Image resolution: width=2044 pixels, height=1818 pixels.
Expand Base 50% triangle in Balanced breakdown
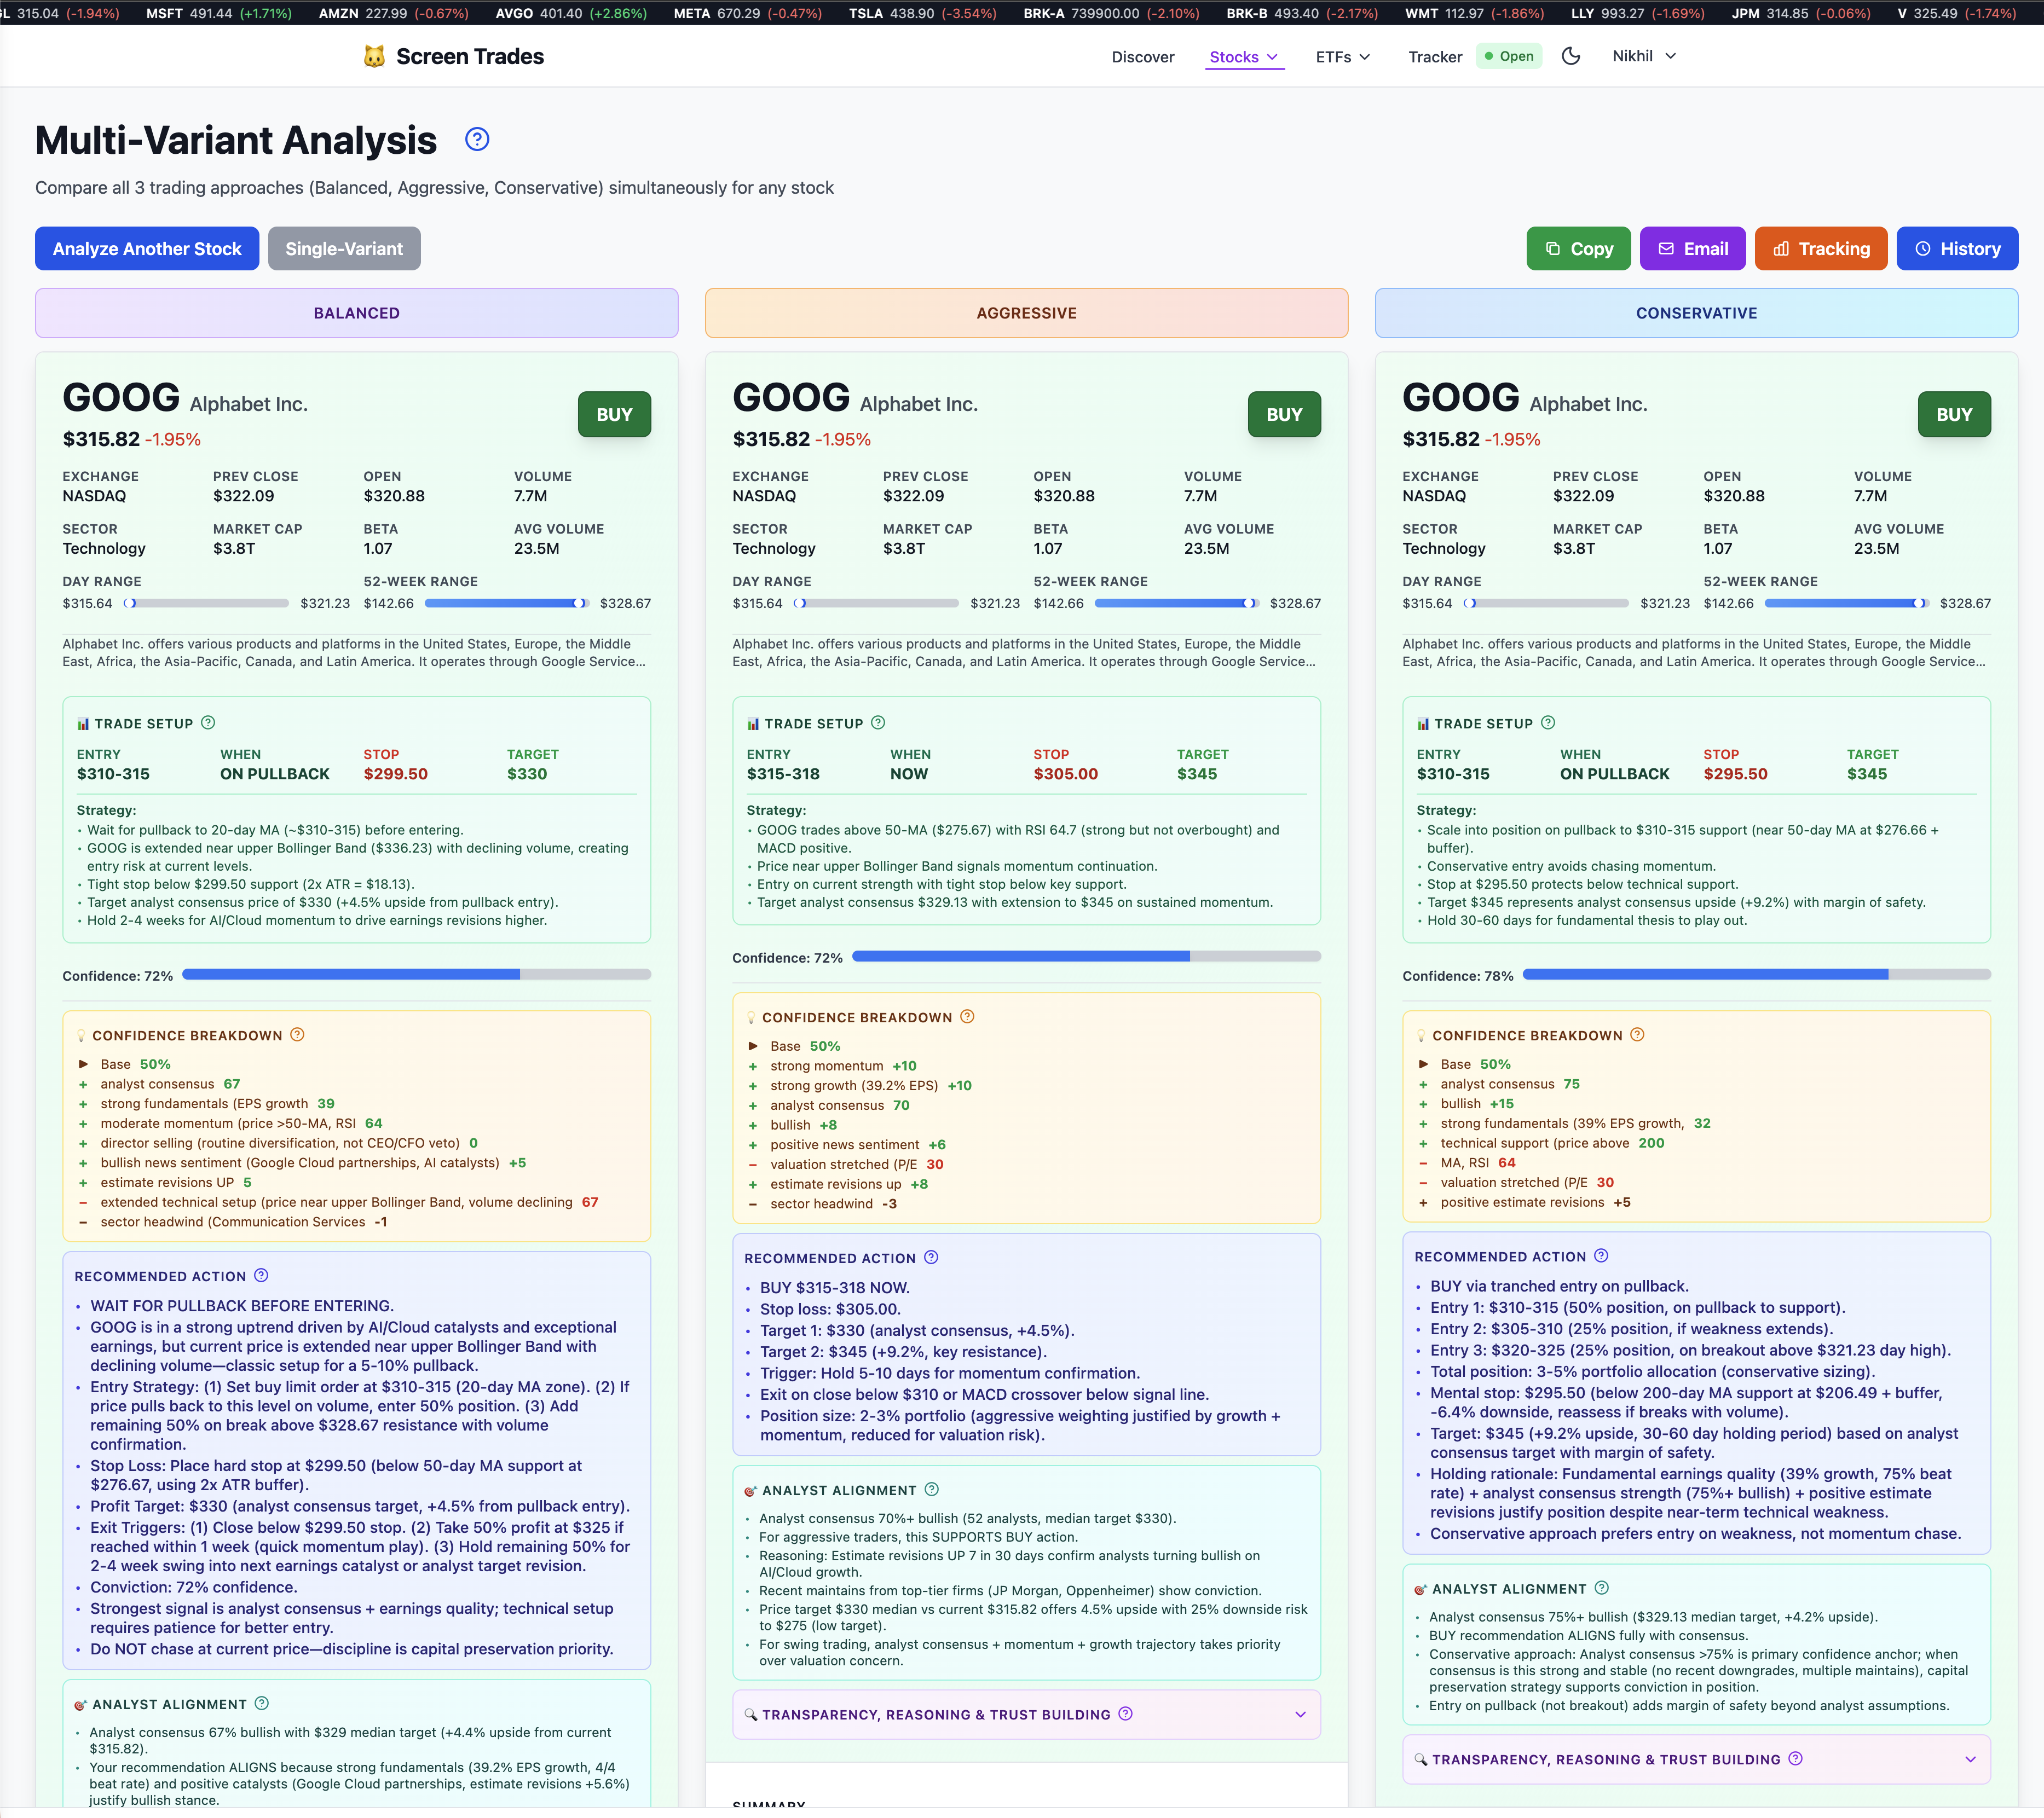84,1064
